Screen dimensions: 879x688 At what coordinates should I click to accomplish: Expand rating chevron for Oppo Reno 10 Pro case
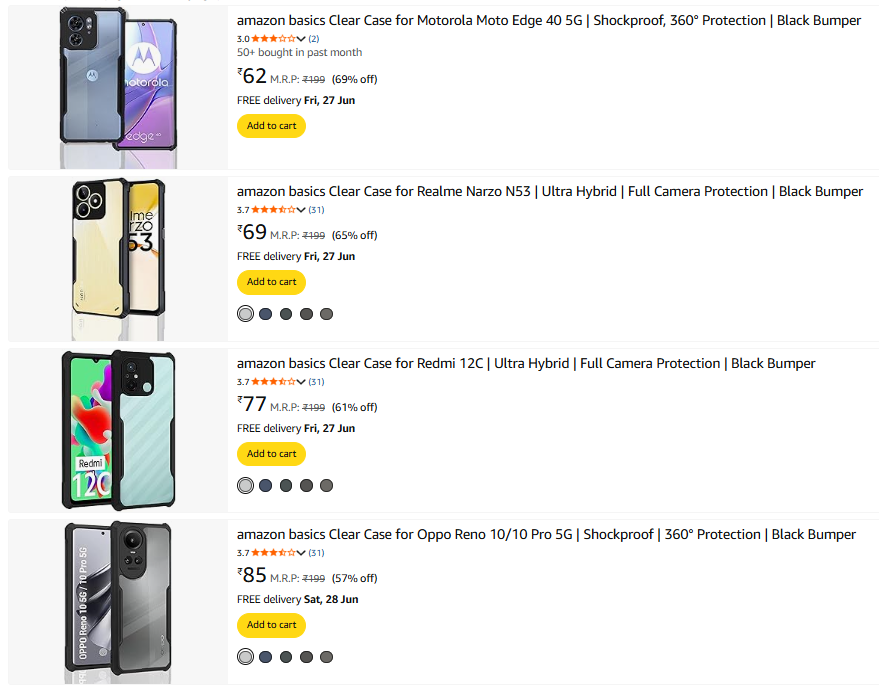[301, 553]
